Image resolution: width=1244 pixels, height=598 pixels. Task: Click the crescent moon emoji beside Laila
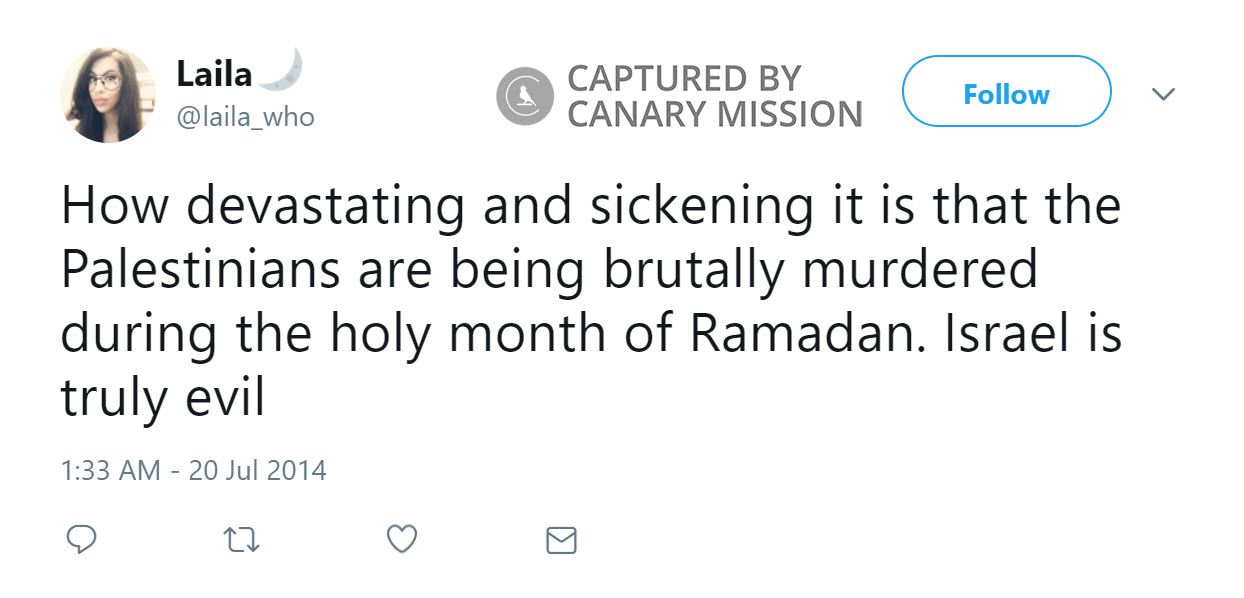click(x=284, y=70)
